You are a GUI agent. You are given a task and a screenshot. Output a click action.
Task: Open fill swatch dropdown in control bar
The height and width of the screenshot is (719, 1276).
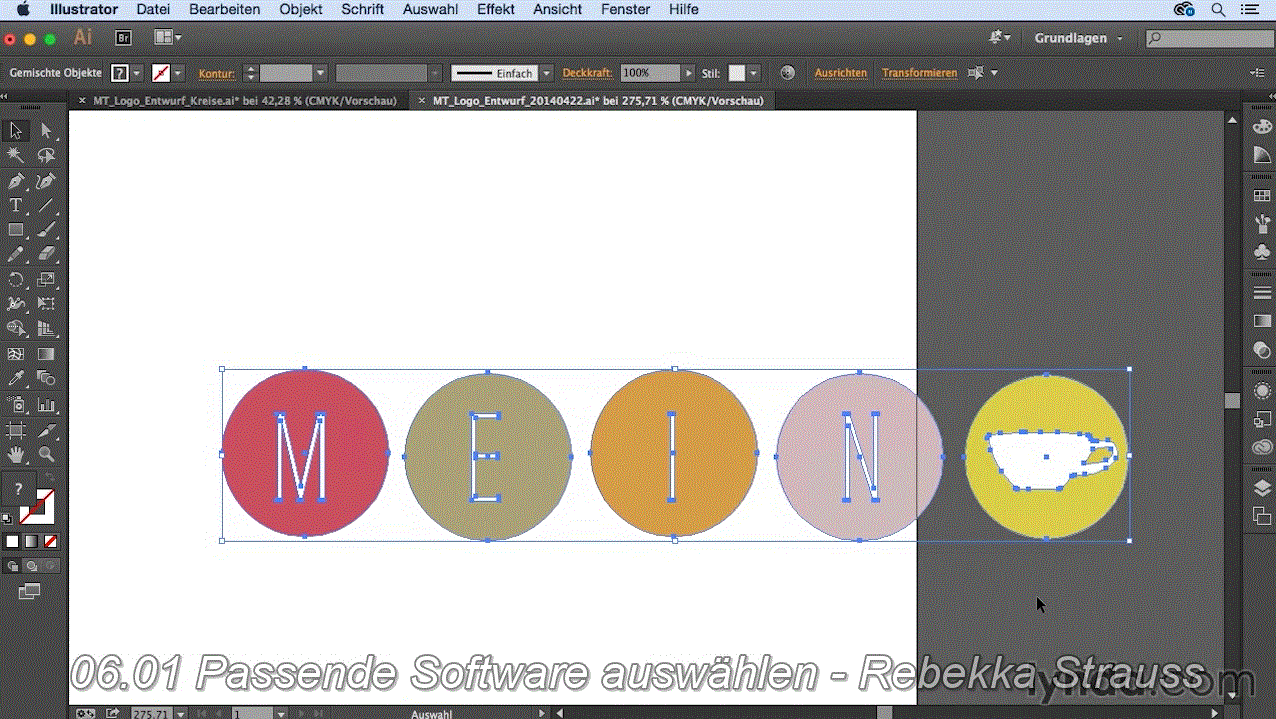pyautogui.click(x=137, y=73)
